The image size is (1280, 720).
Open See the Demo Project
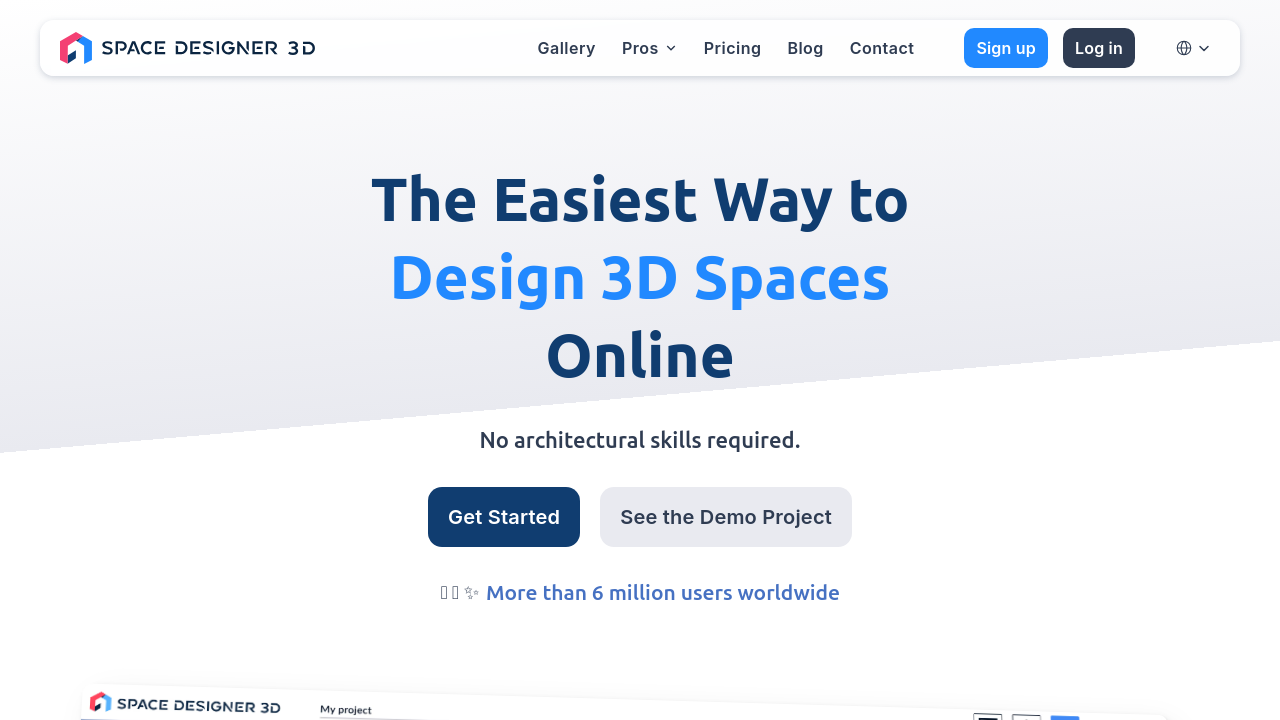click(726, 517)
